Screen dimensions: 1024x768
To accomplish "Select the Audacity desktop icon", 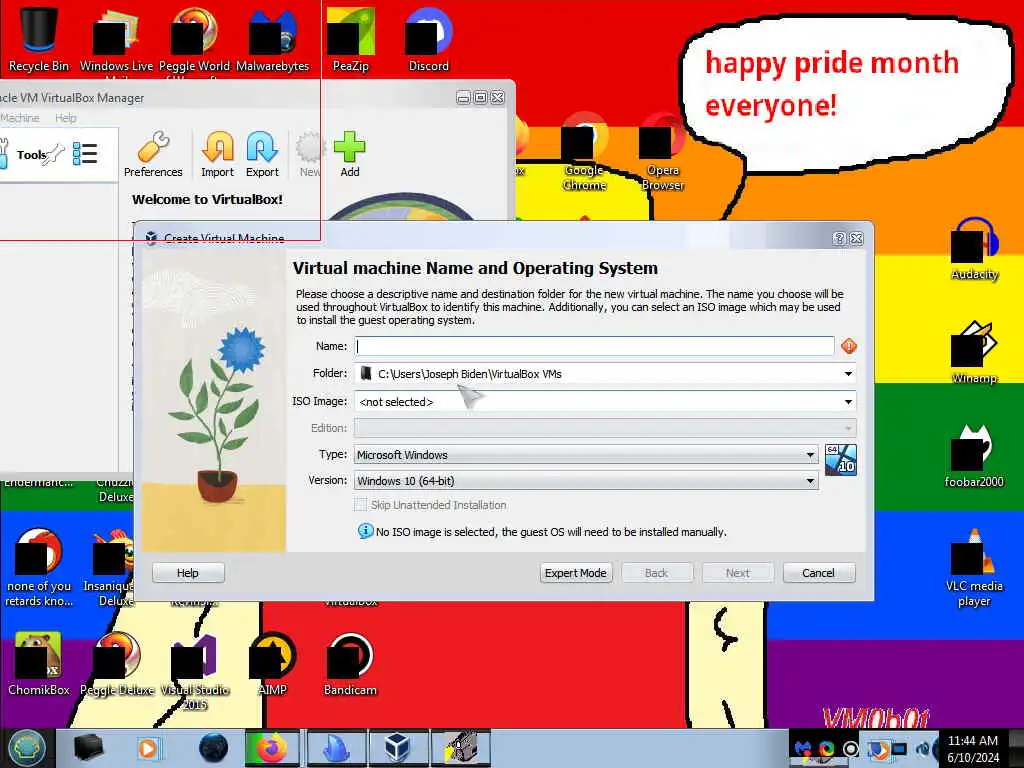I will (974, 249).
